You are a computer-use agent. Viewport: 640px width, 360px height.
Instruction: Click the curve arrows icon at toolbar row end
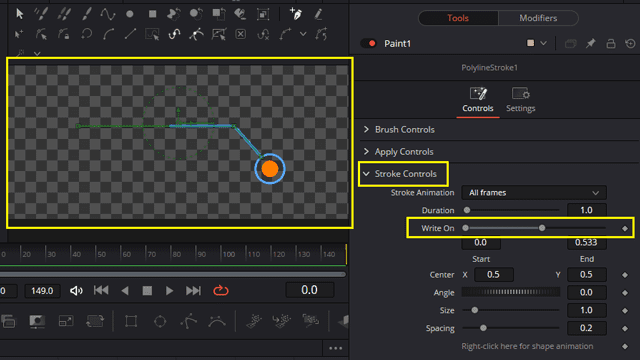[322, 34]
